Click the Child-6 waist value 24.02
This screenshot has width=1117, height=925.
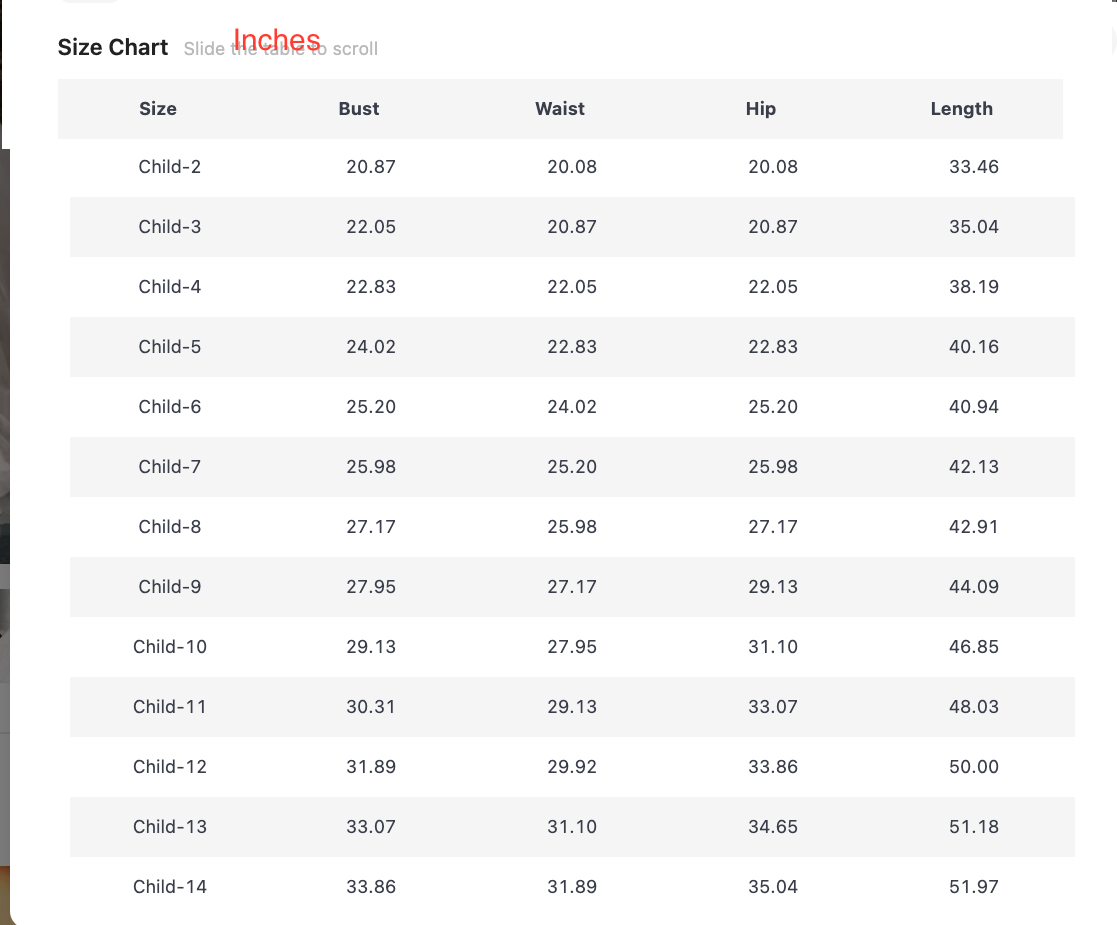point(572,407)
